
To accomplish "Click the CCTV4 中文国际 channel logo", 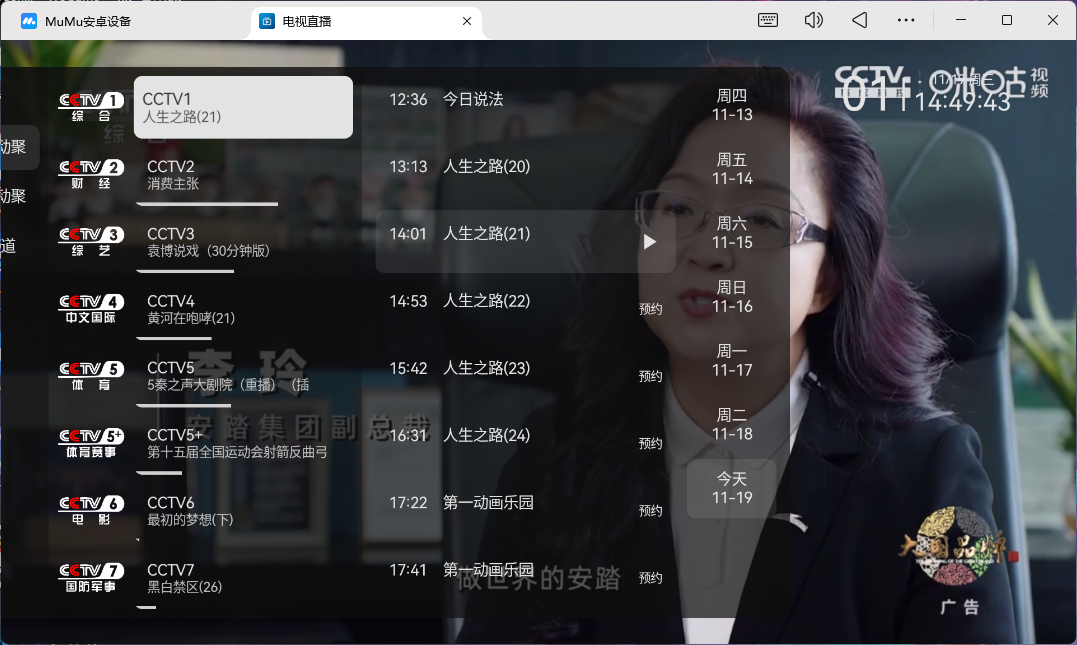I will click(91, 309).
